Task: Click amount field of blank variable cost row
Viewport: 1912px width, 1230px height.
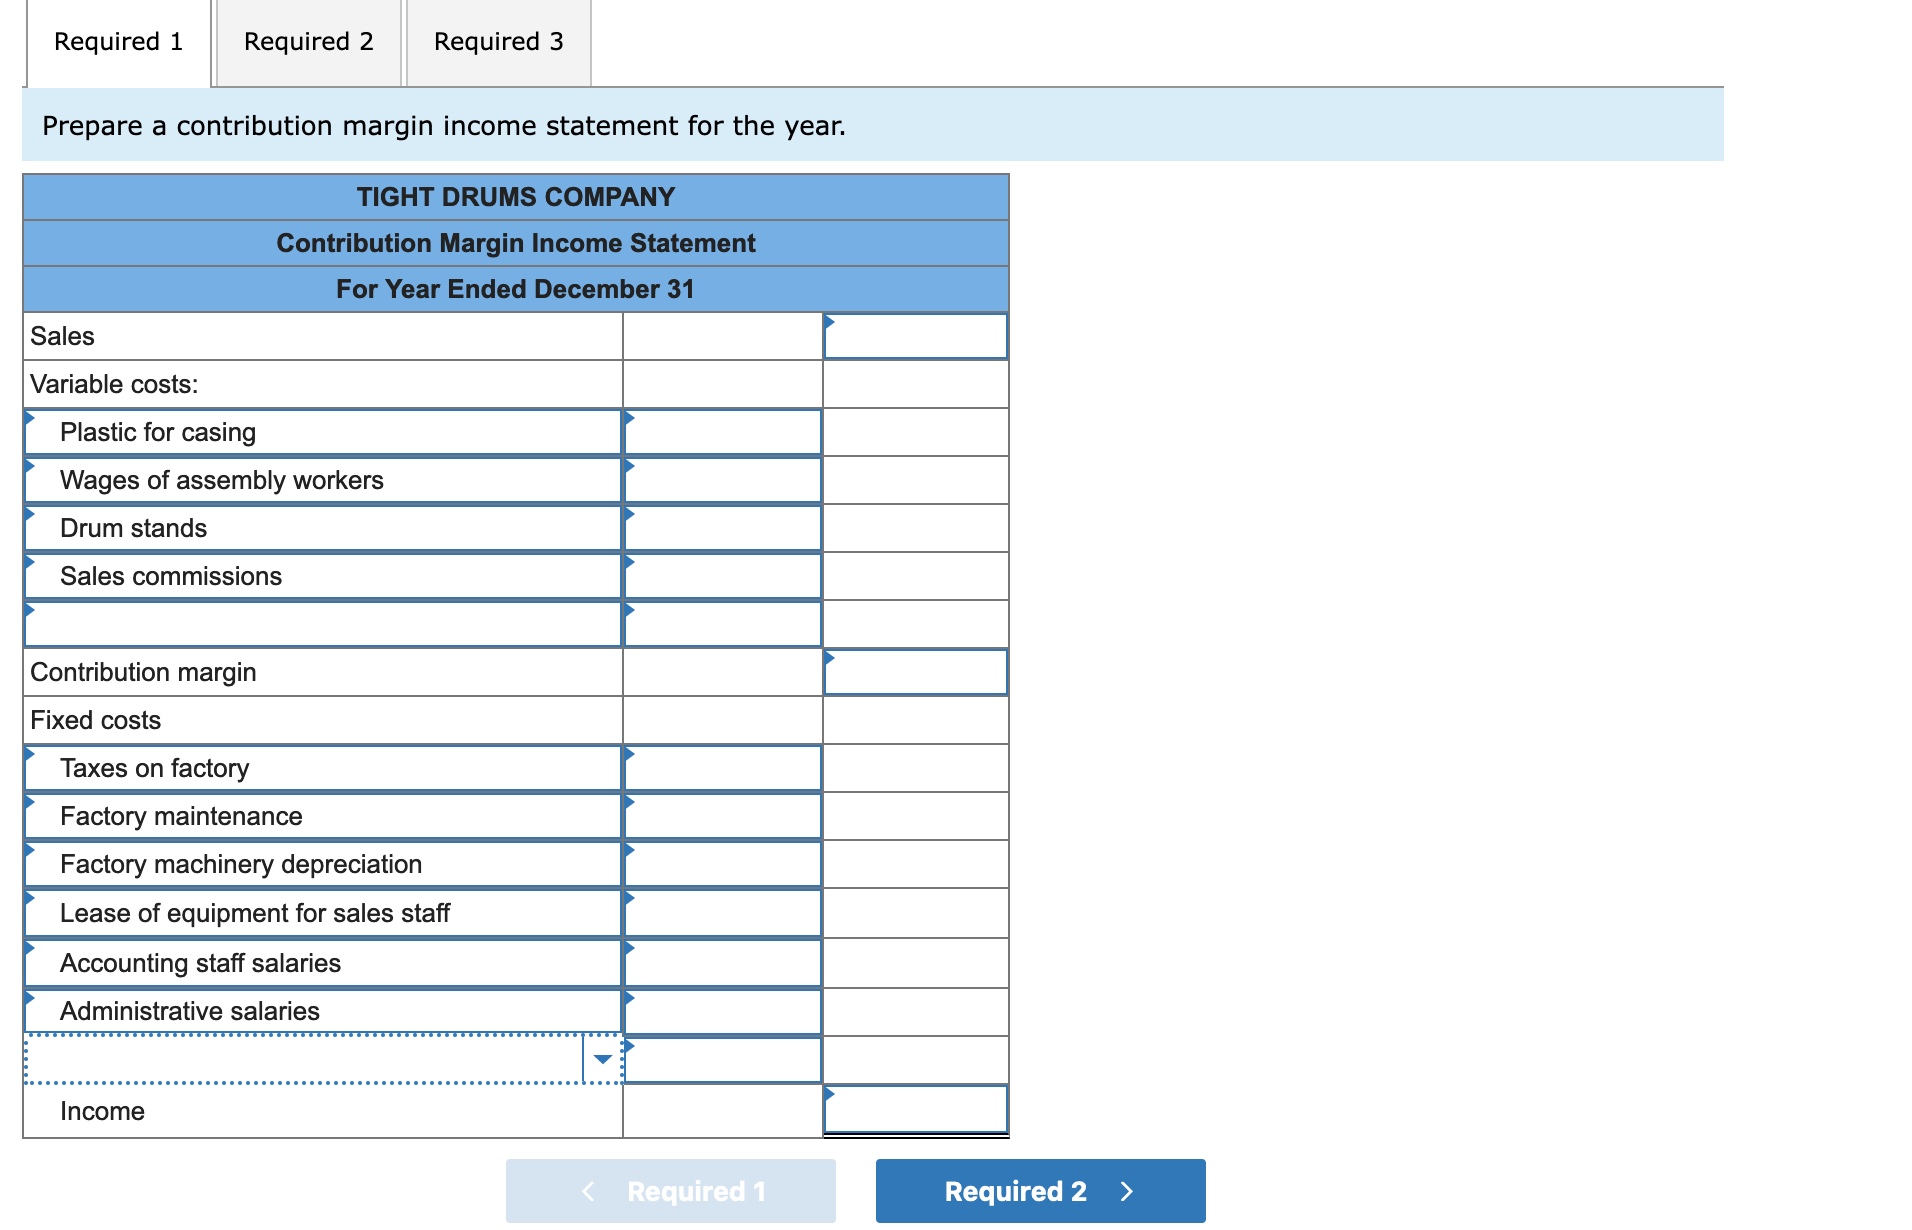Action: coord(722,624)
